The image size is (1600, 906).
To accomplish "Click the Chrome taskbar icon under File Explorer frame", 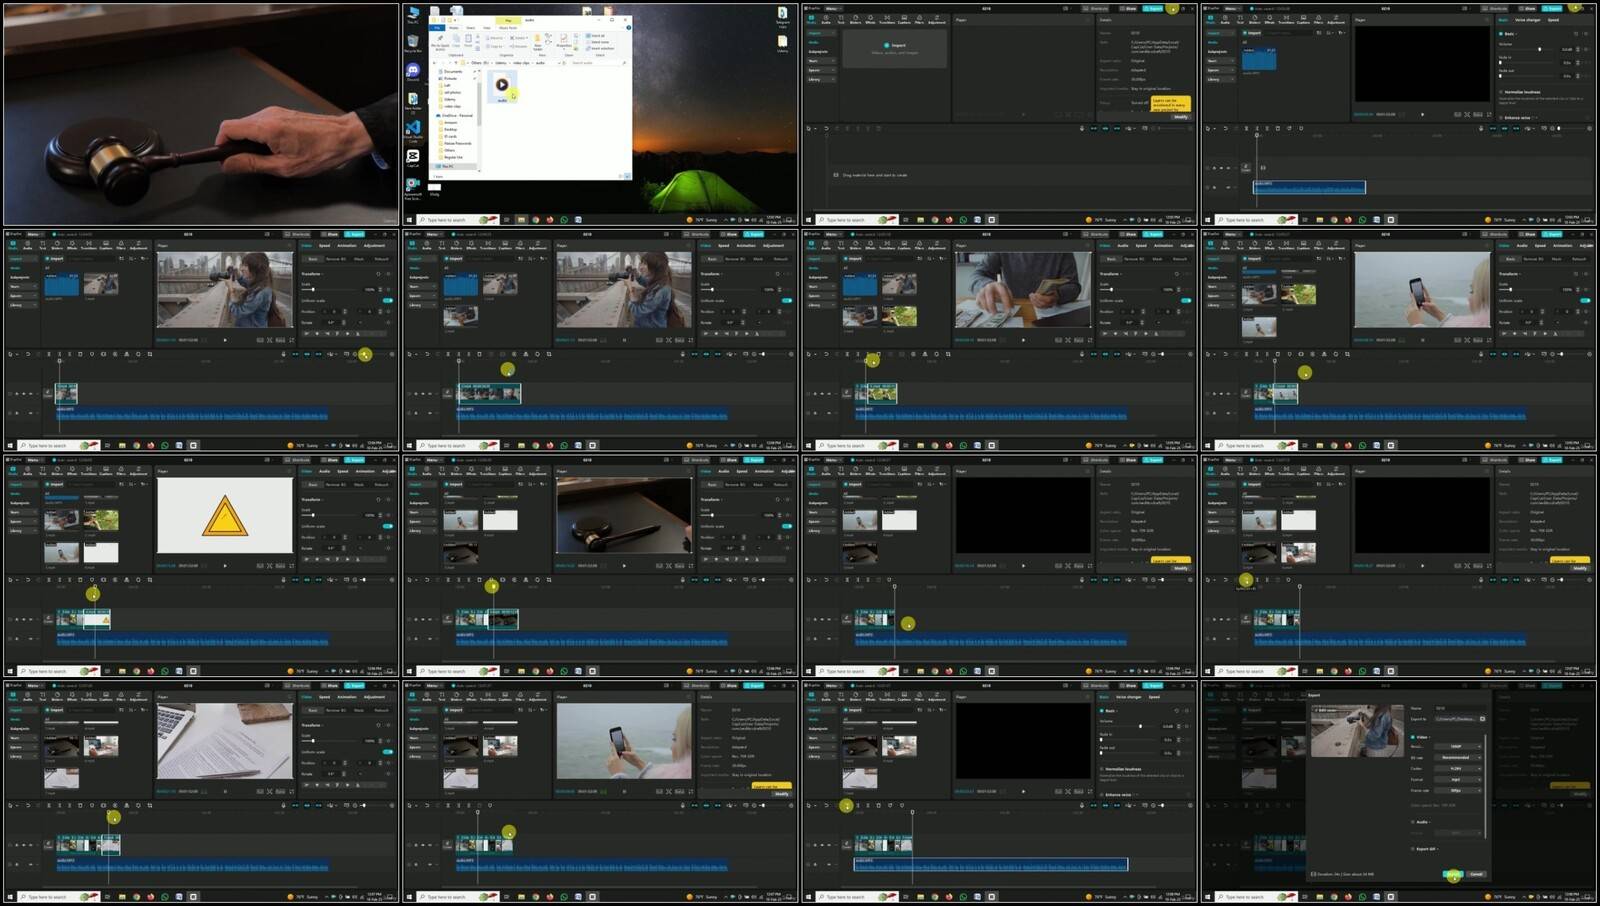I will (x=536, y=220).
